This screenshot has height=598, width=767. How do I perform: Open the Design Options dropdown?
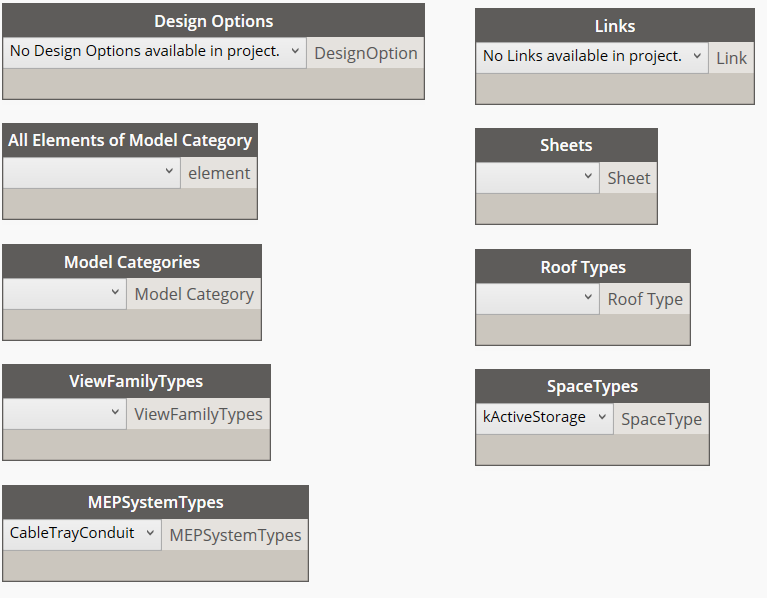(x=155, y=51)
